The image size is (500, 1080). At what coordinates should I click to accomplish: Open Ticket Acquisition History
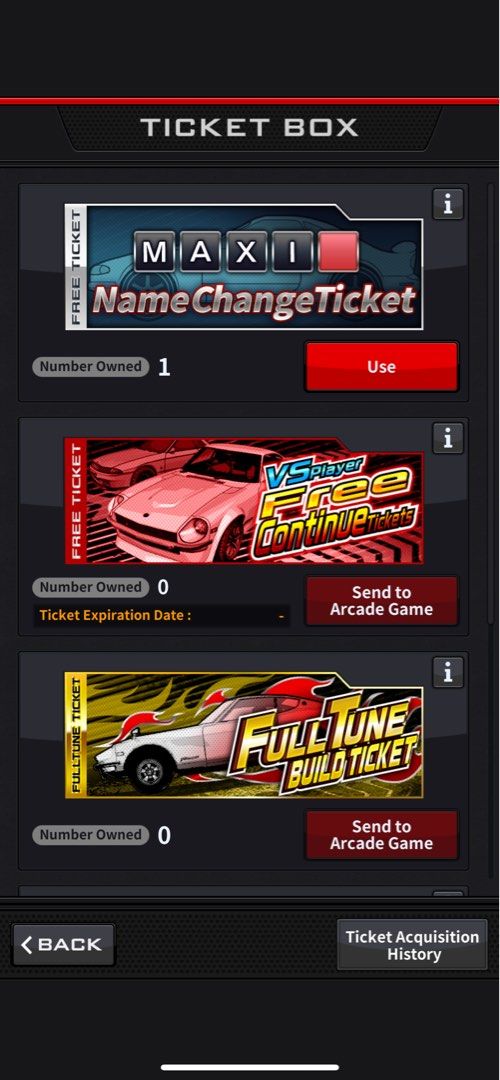[413, 945]
